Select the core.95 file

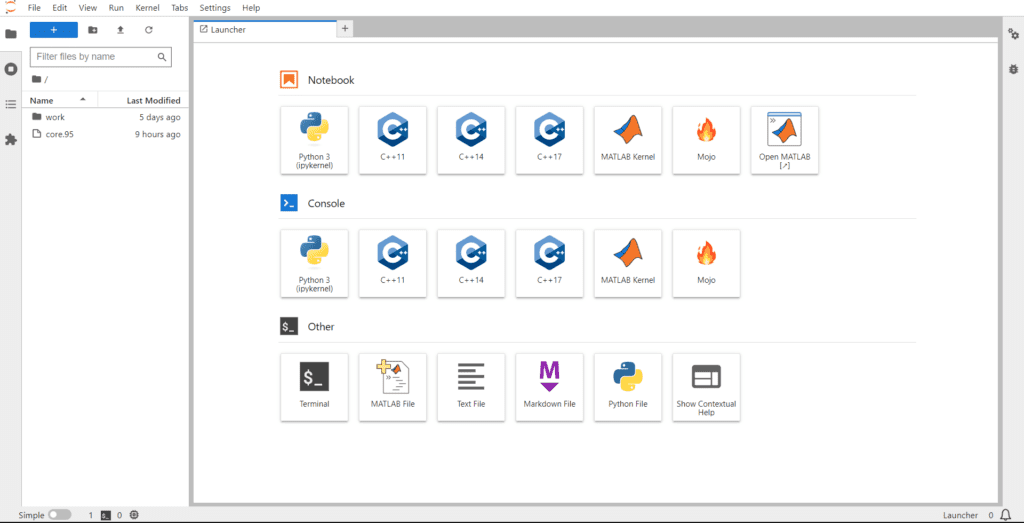(105, 135)
